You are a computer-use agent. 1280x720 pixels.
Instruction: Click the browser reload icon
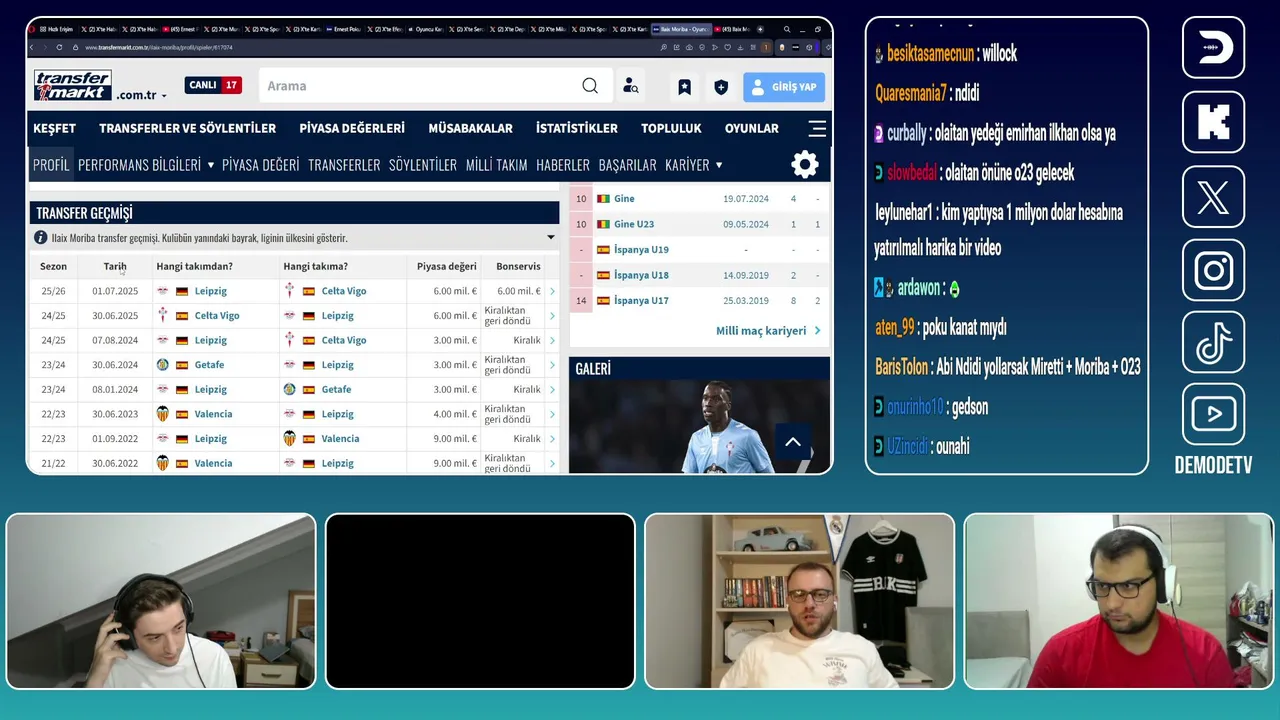tap(57, 47)
